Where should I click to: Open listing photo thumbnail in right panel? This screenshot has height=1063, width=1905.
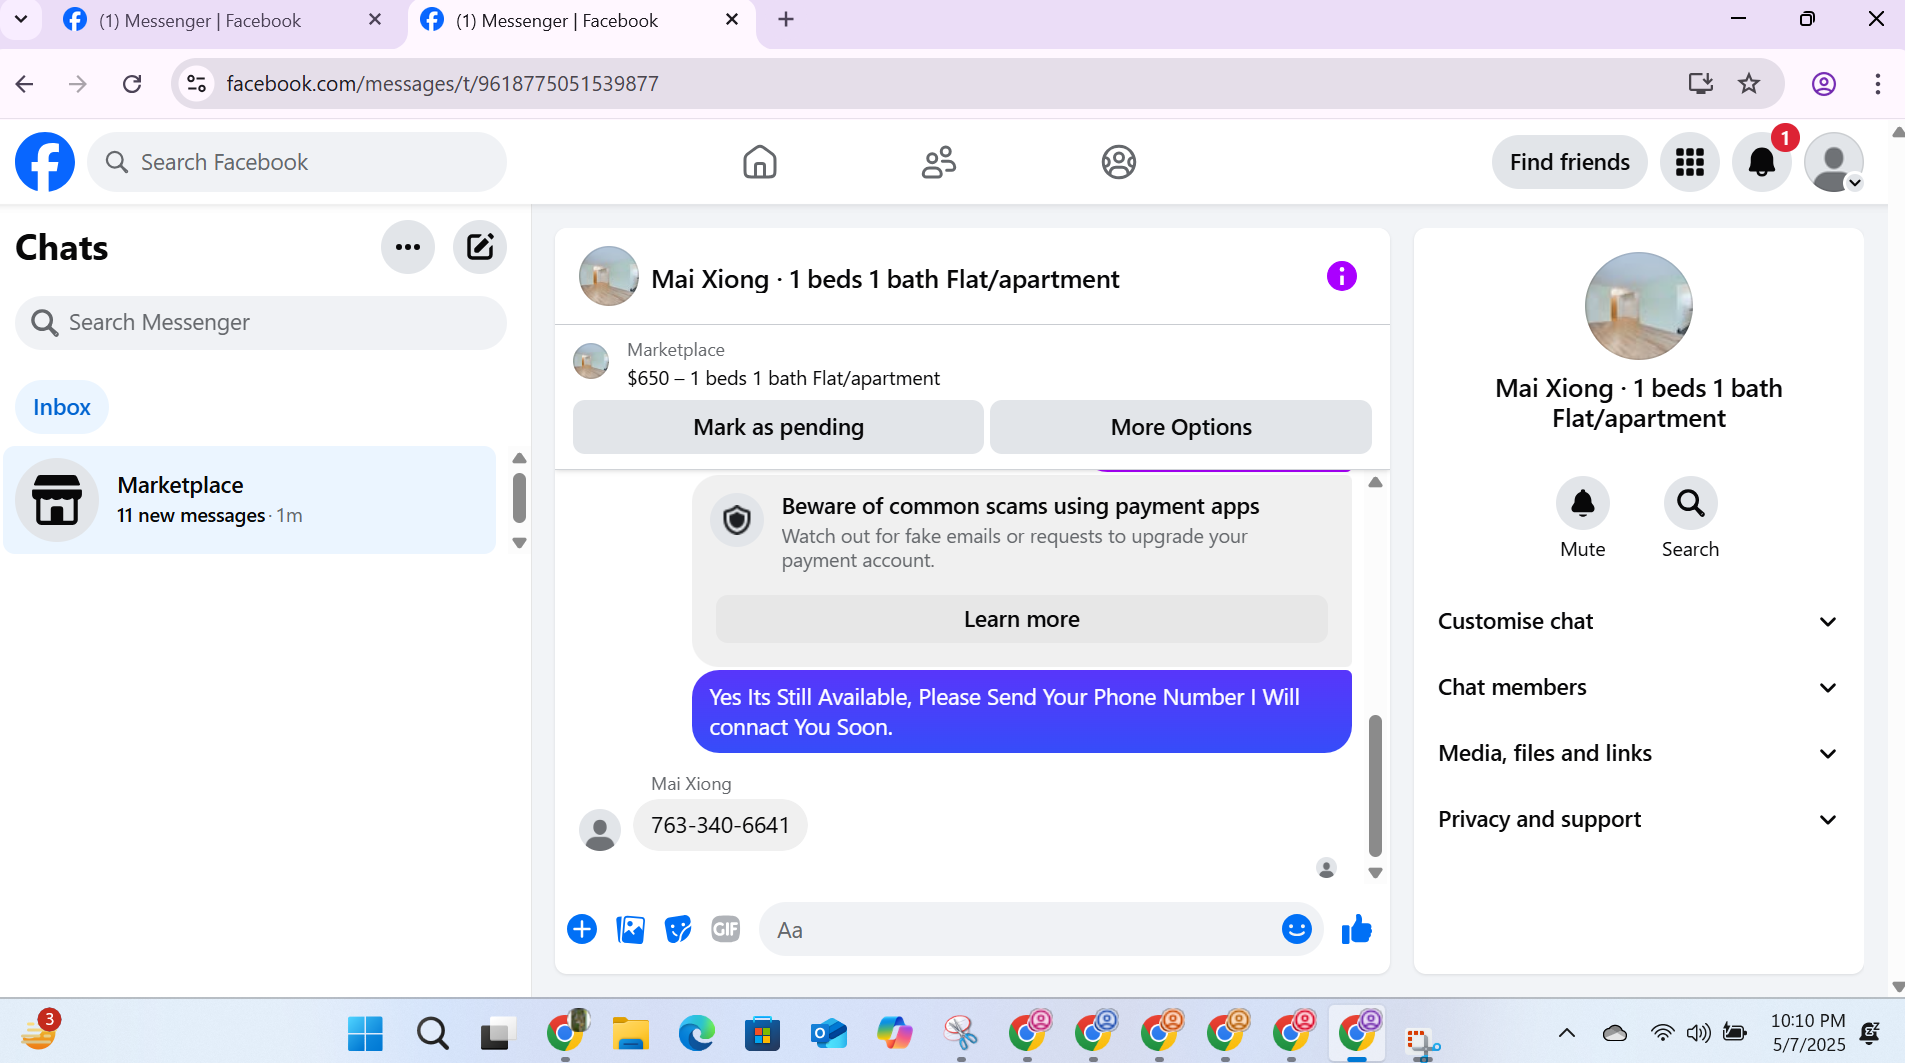click(1638, 306)
